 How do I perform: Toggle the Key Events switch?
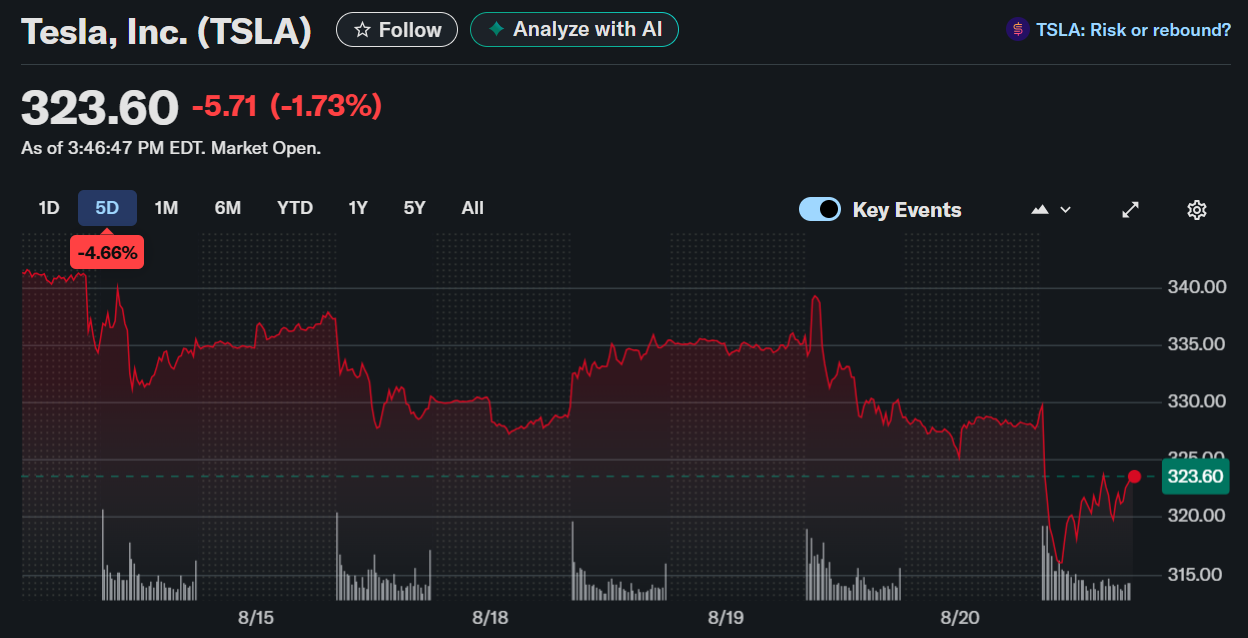[x=820, y=210]
